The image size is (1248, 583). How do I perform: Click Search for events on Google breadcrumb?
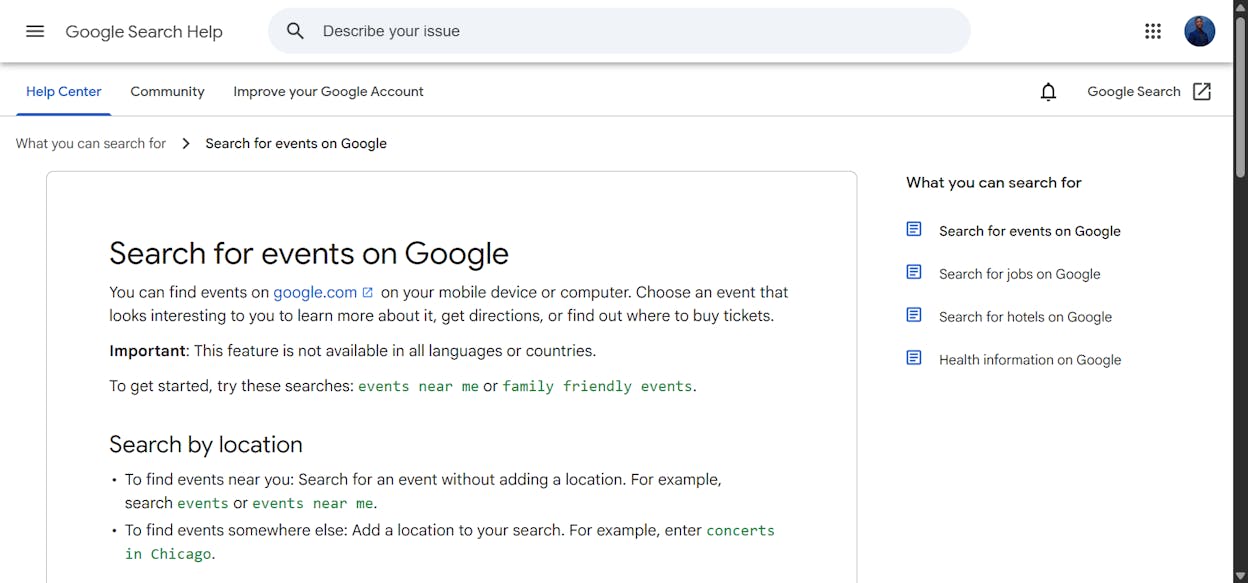tap(296, 144)
